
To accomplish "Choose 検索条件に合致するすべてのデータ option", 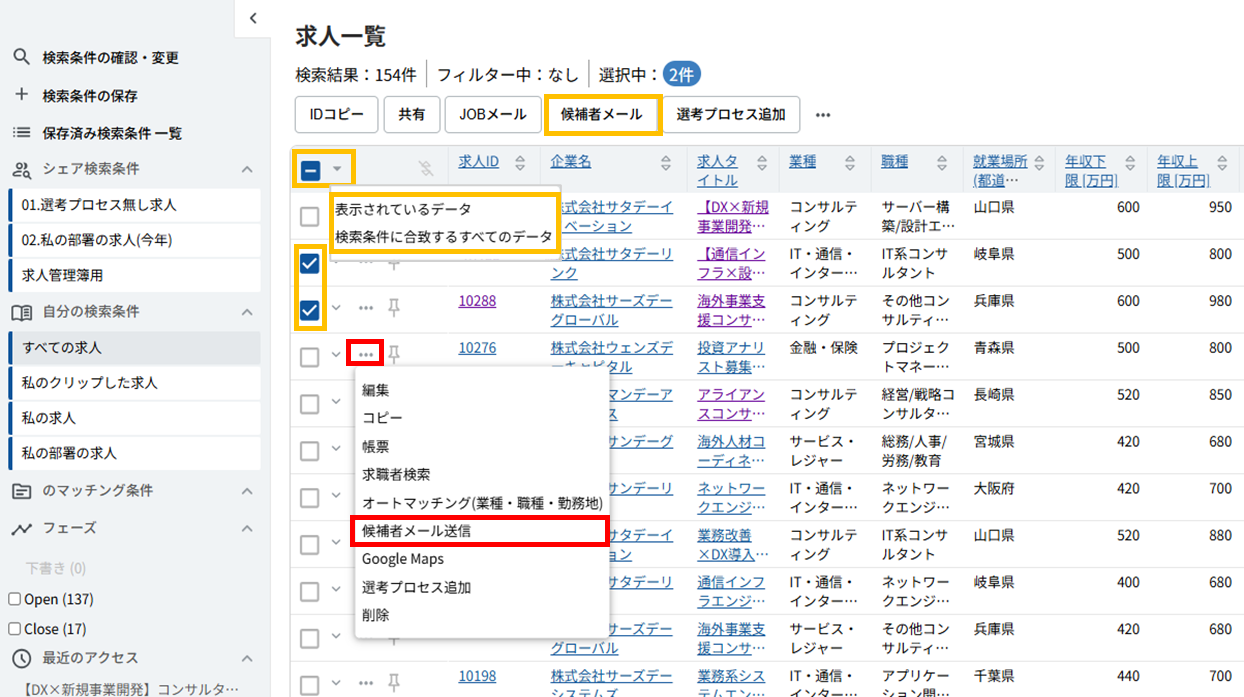I will [443, 237].
